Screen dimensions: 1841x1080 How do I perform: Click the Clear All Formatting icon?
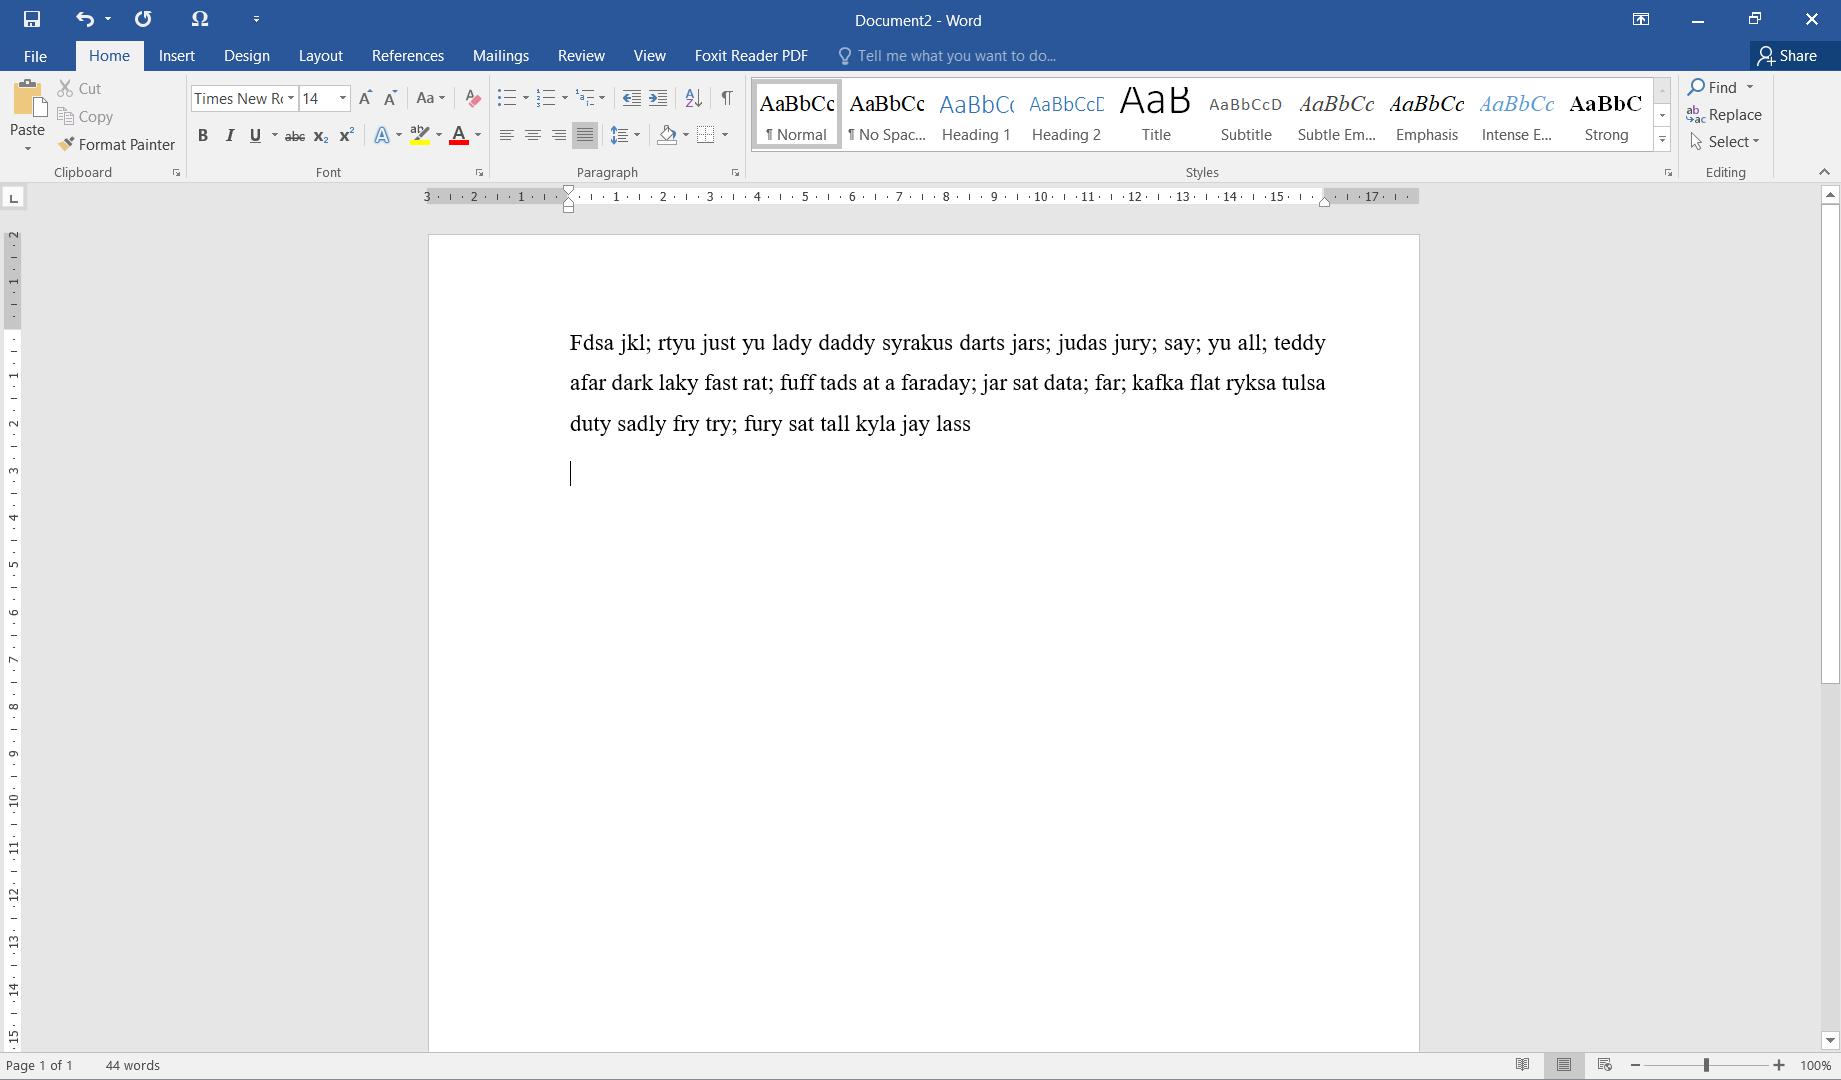473,98
